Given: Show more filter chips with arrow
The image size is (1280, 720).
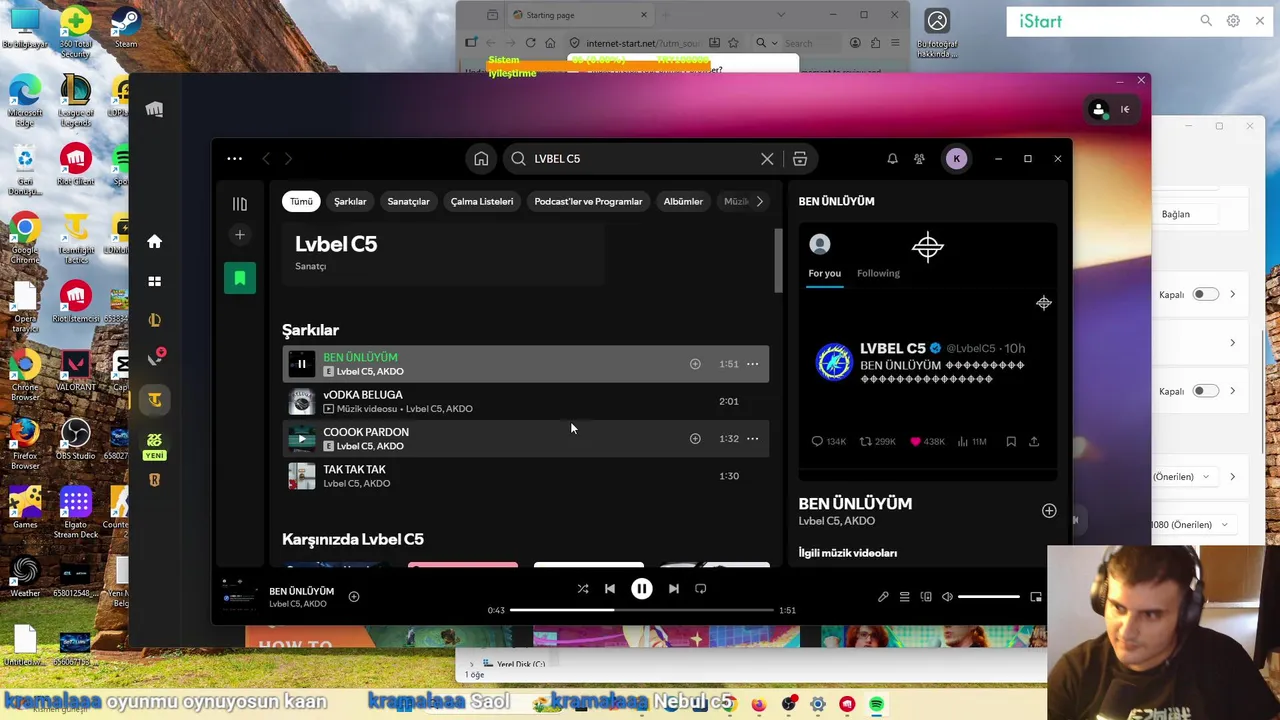Looking at the screenshot, I should [x=759, y=201].
